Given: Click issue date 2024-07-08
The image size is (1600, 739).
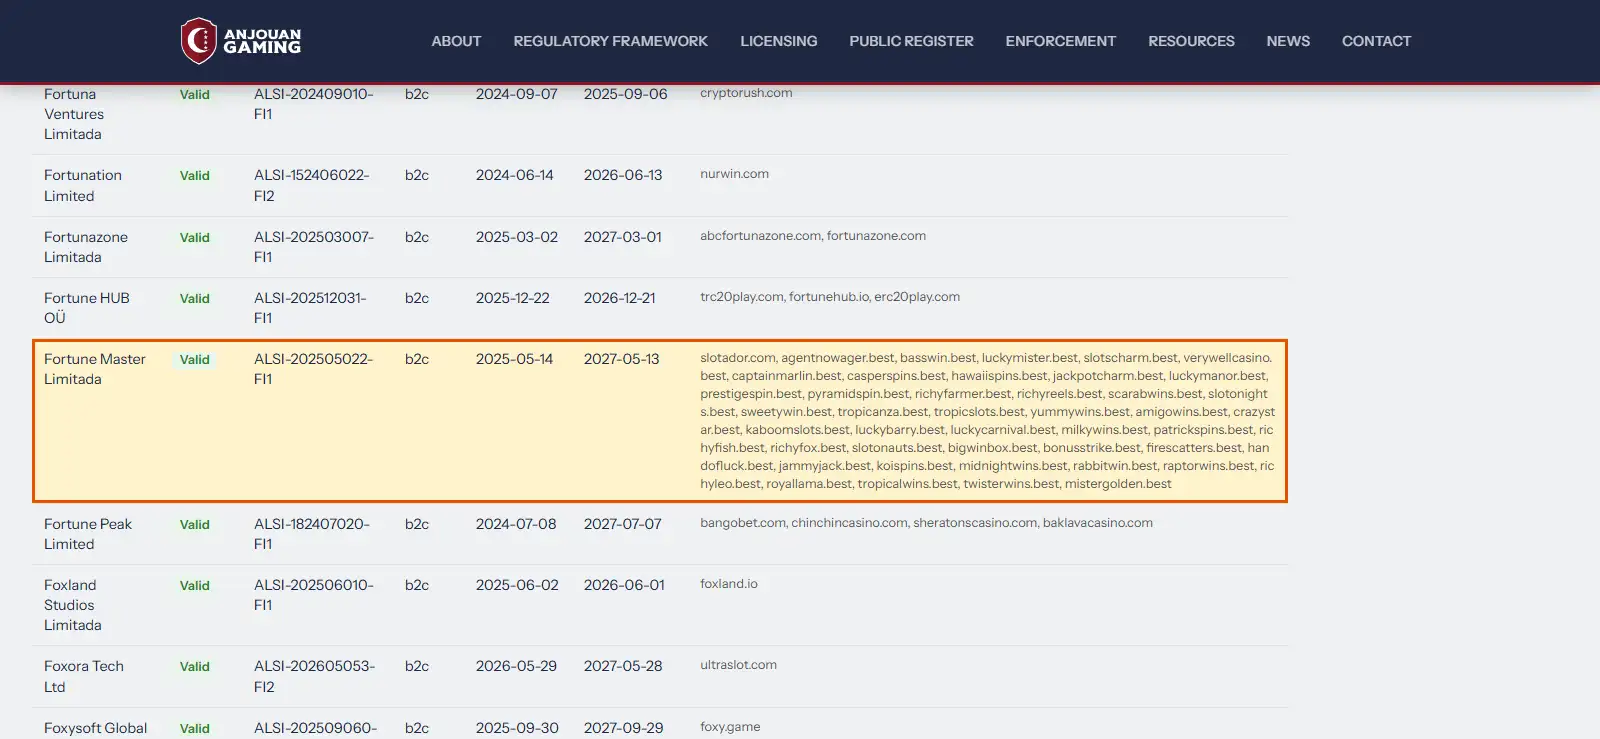Looking at the screenshot, I should [516, 524].
